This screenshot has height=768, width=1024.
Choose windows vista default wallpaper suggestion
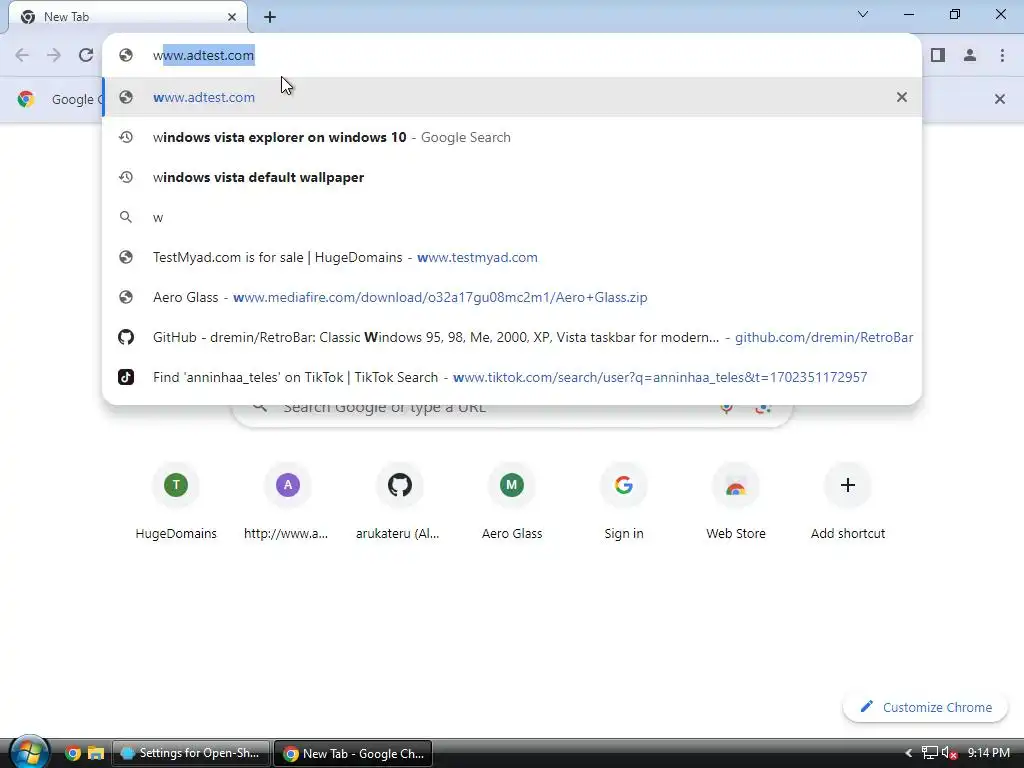click(x=512, y=177)
